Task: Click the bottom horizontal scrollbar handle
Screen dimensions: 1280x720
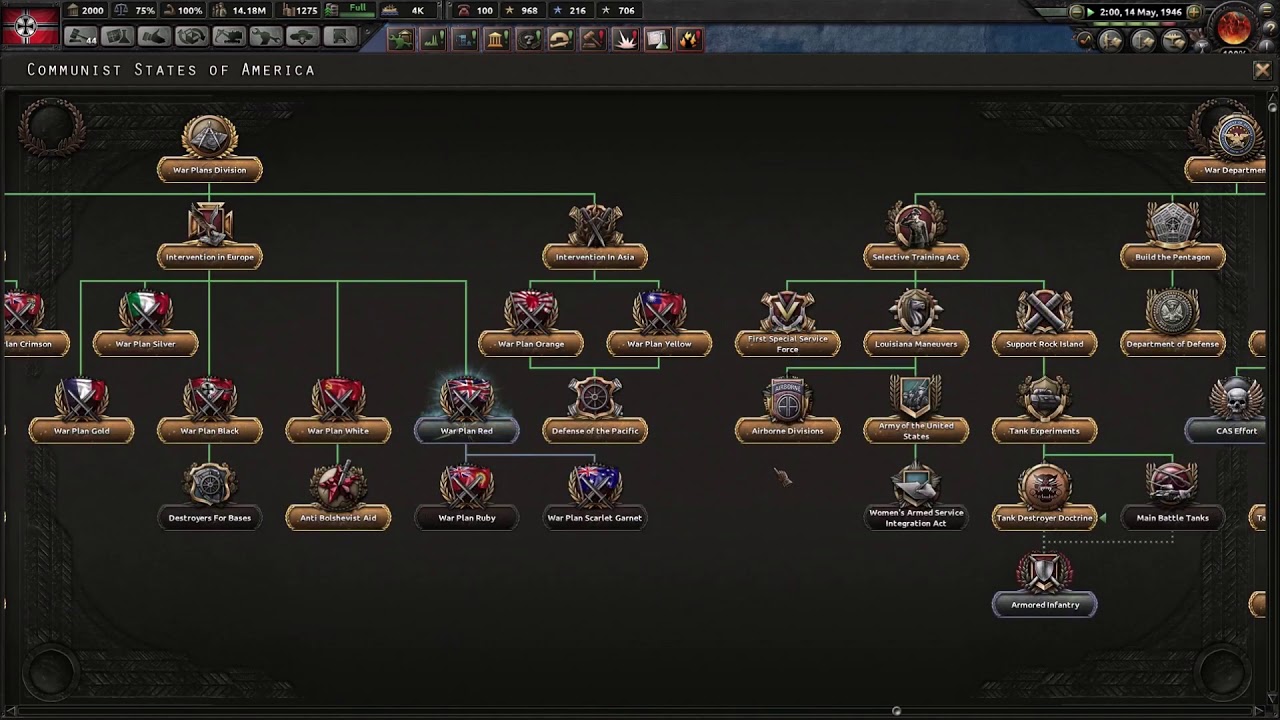Action: (896, 711)
